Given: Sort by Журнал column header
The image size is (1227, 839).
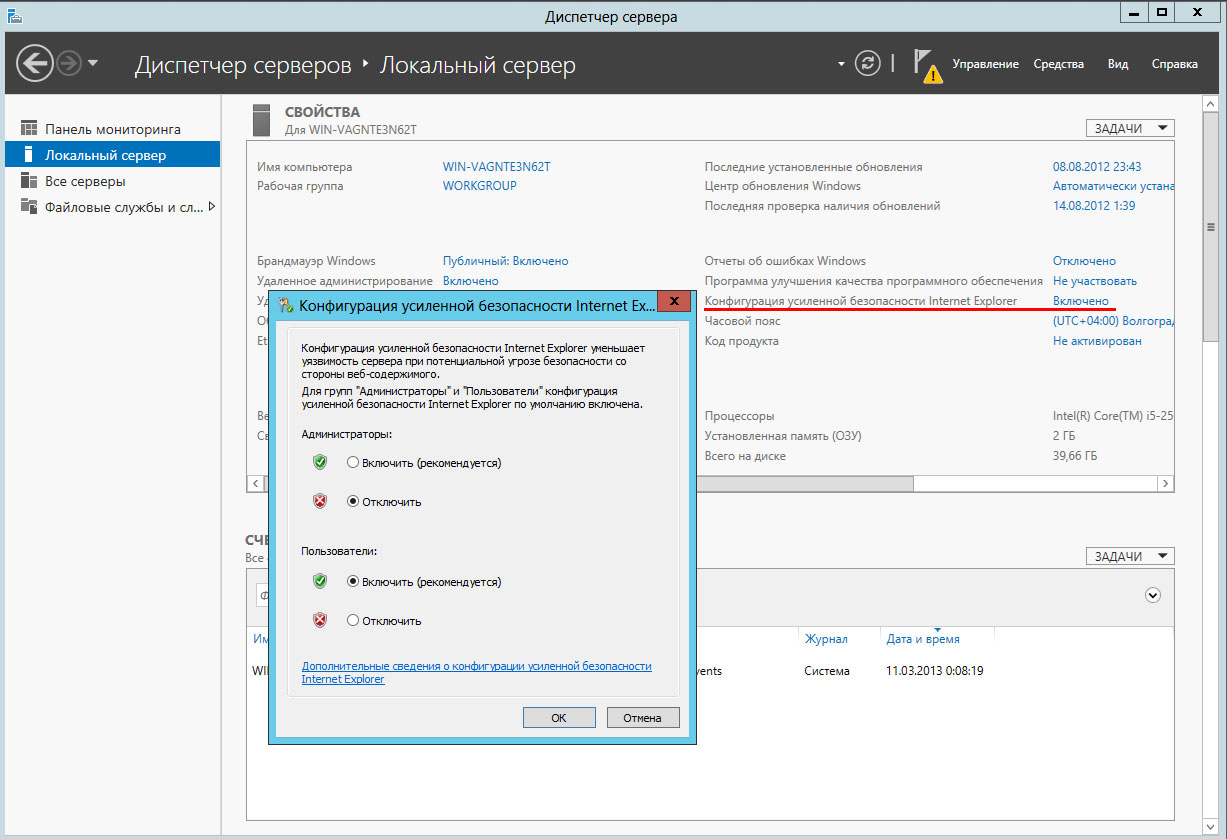Looking at the screenshot, I should (826, 639).
